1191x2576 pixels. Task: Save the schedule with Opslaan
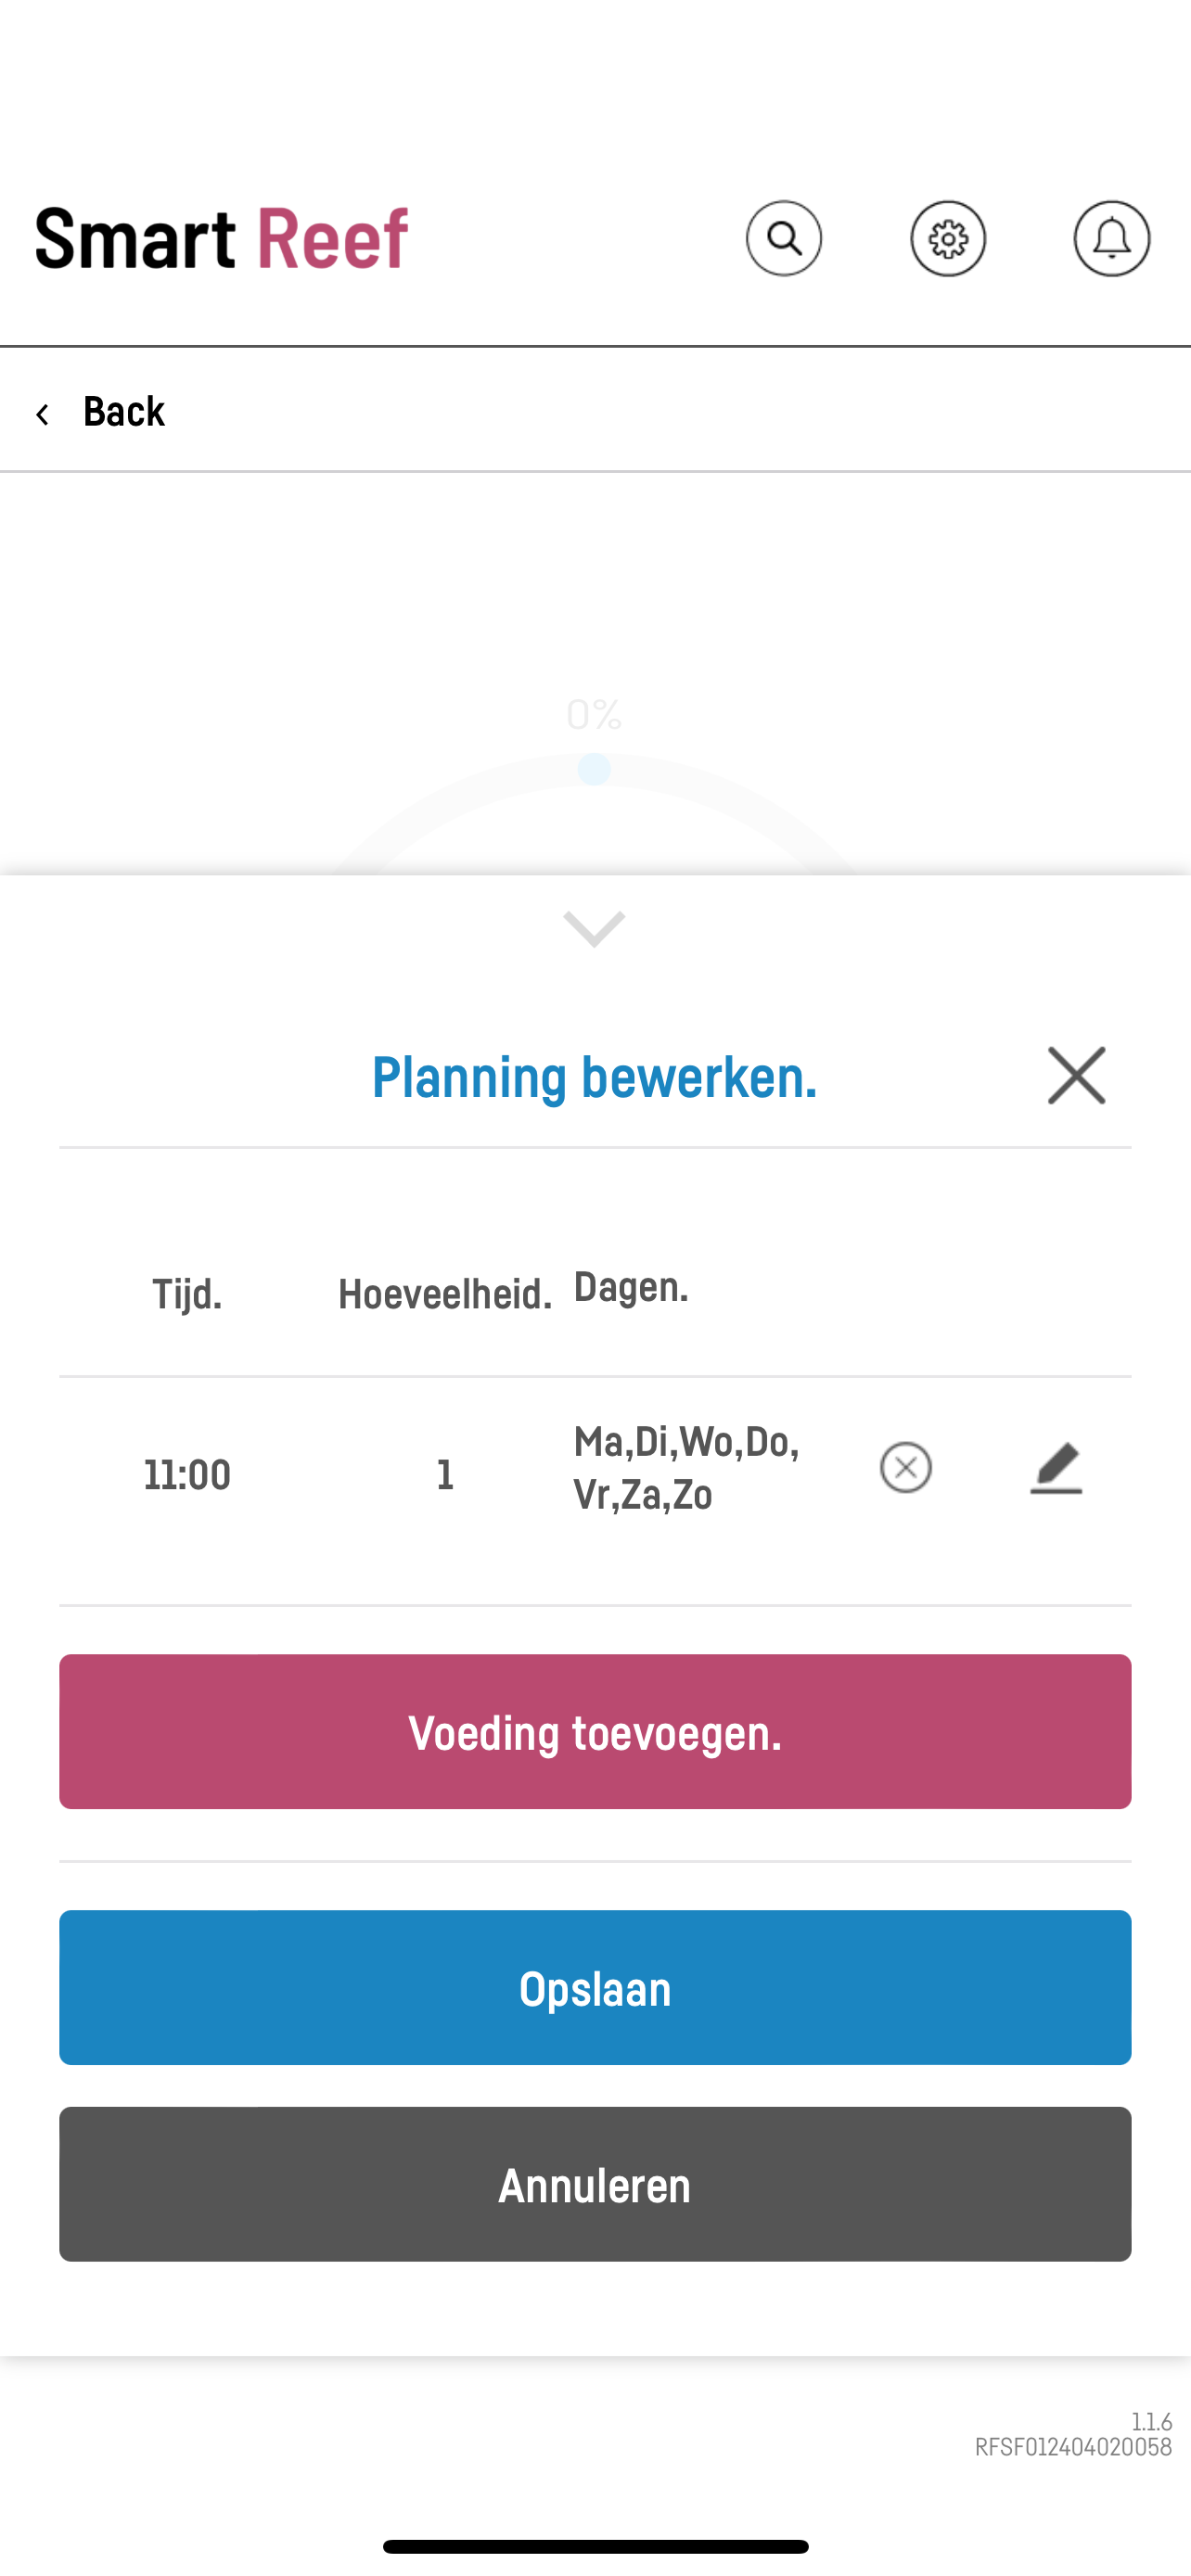595,1987
